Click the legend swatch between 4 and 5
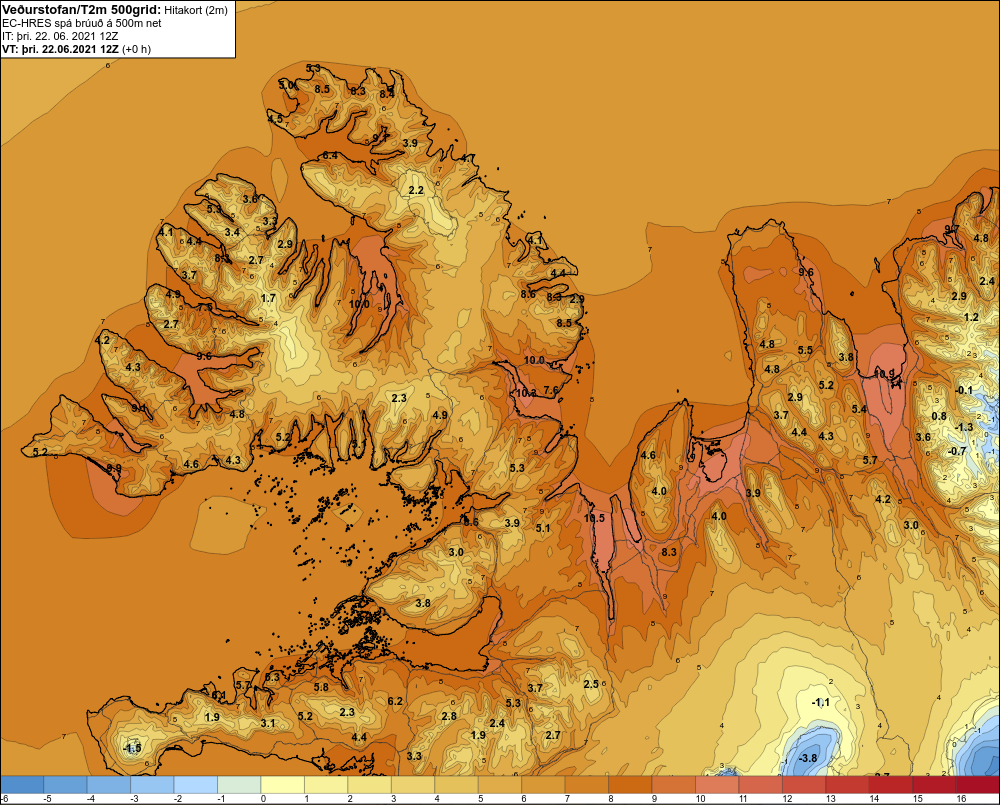 coord(457,785)
